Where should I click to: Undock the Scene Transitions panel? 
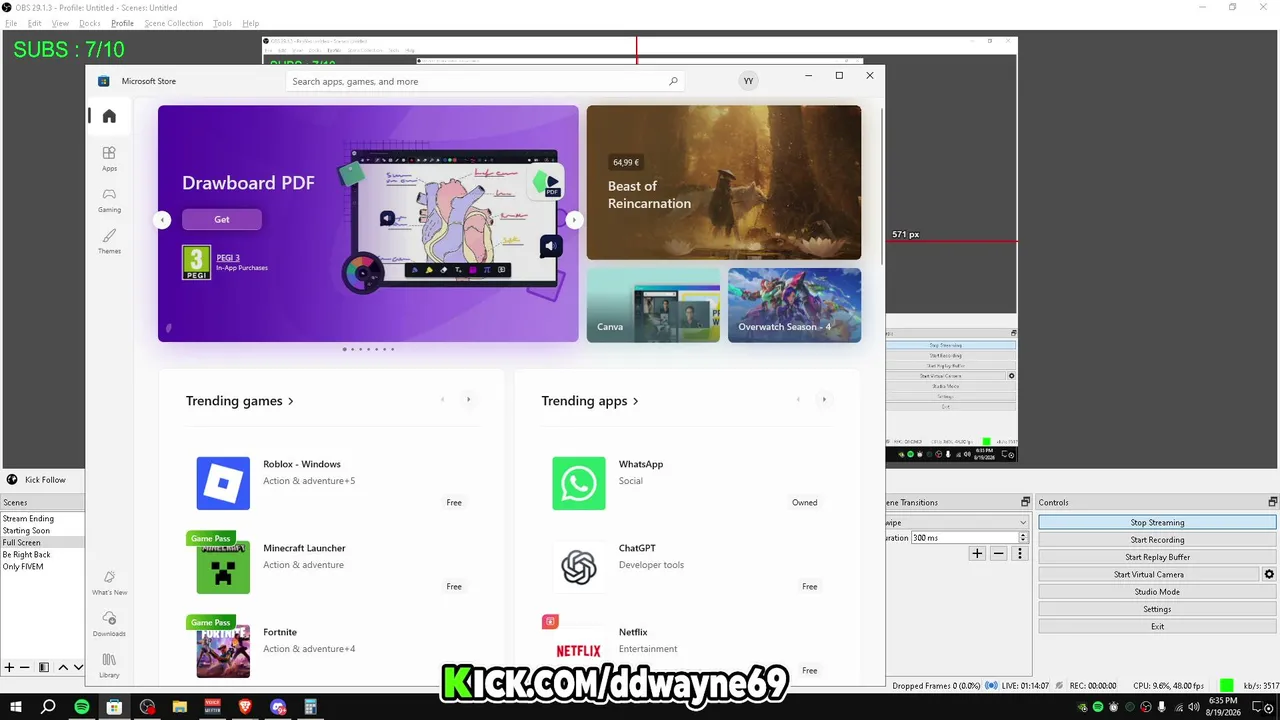point(1025,502)
